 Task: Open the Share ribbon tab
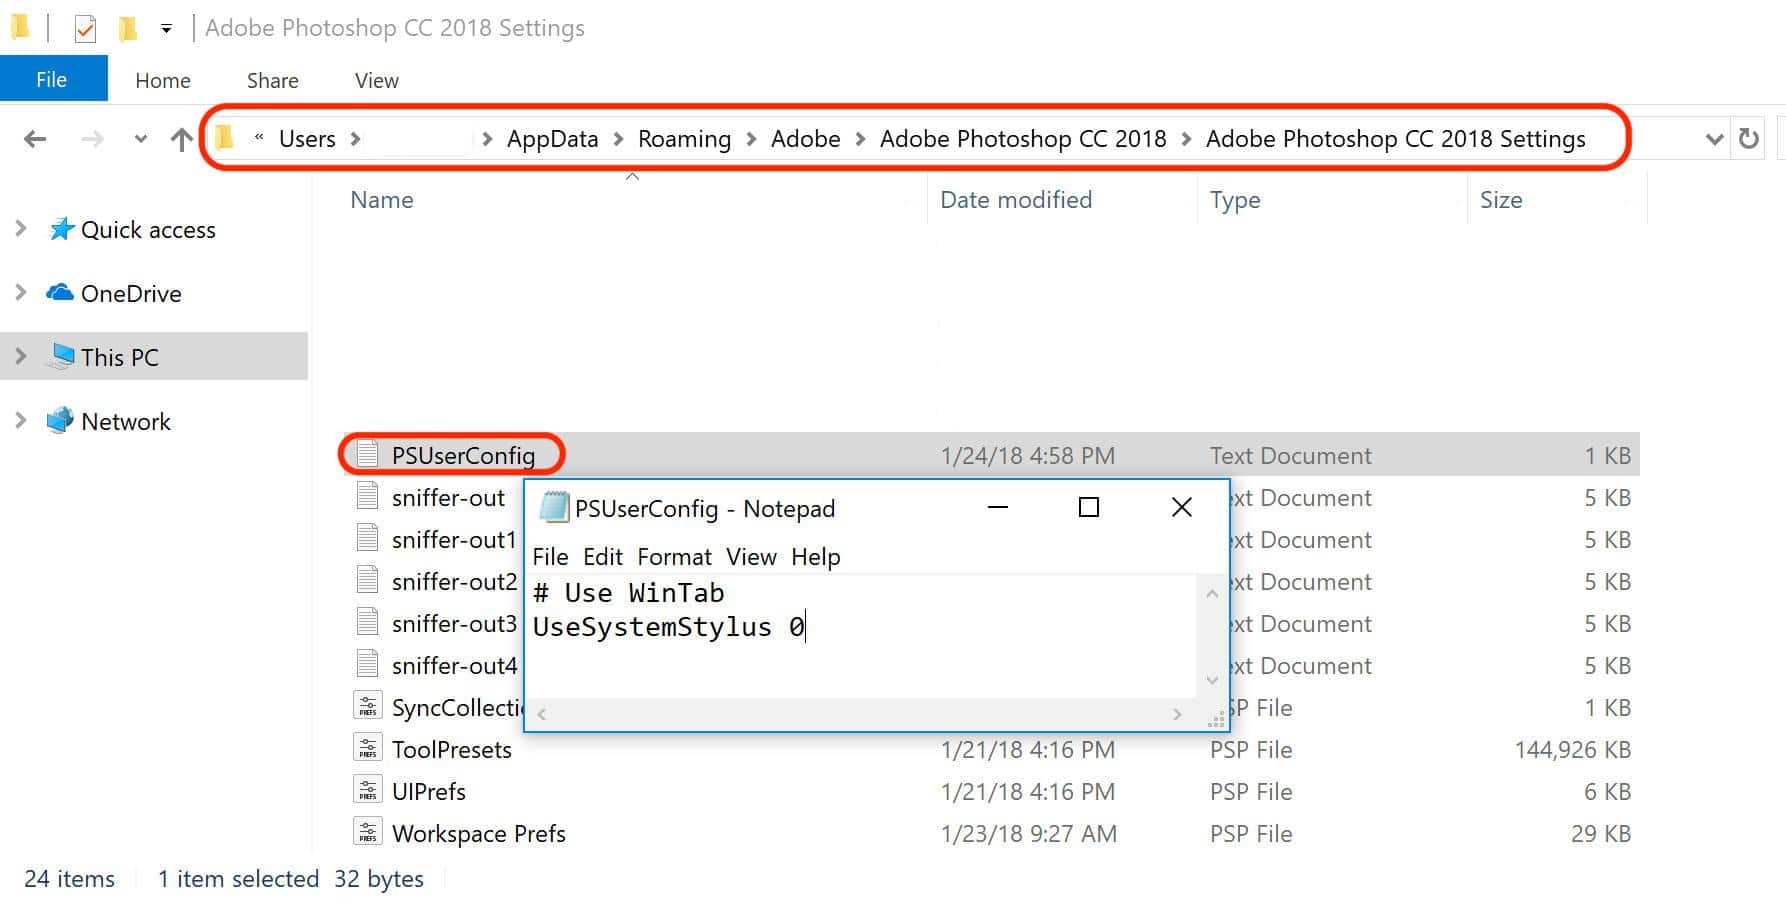pyautogui.click(x=272, y=81)
